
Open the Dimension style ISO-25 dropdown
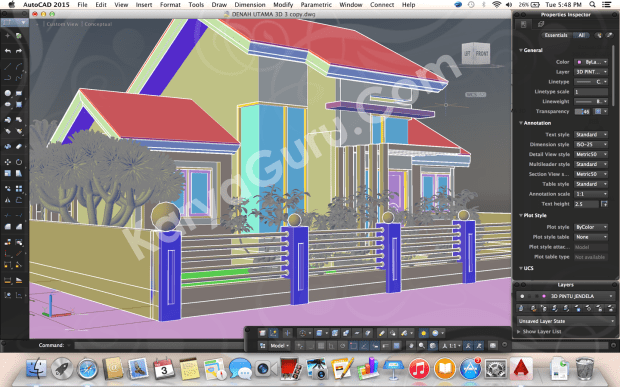pyautogui.click(x=591, y=145)
